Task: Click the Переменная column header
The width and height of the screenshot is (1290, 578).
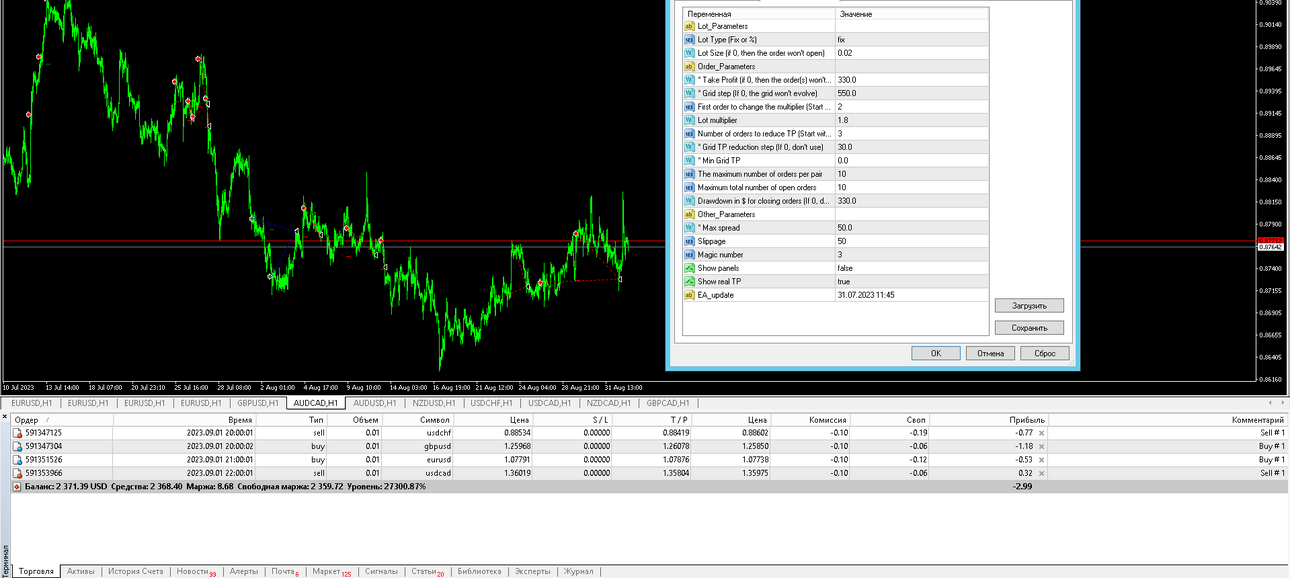Action: coord(757,14)
